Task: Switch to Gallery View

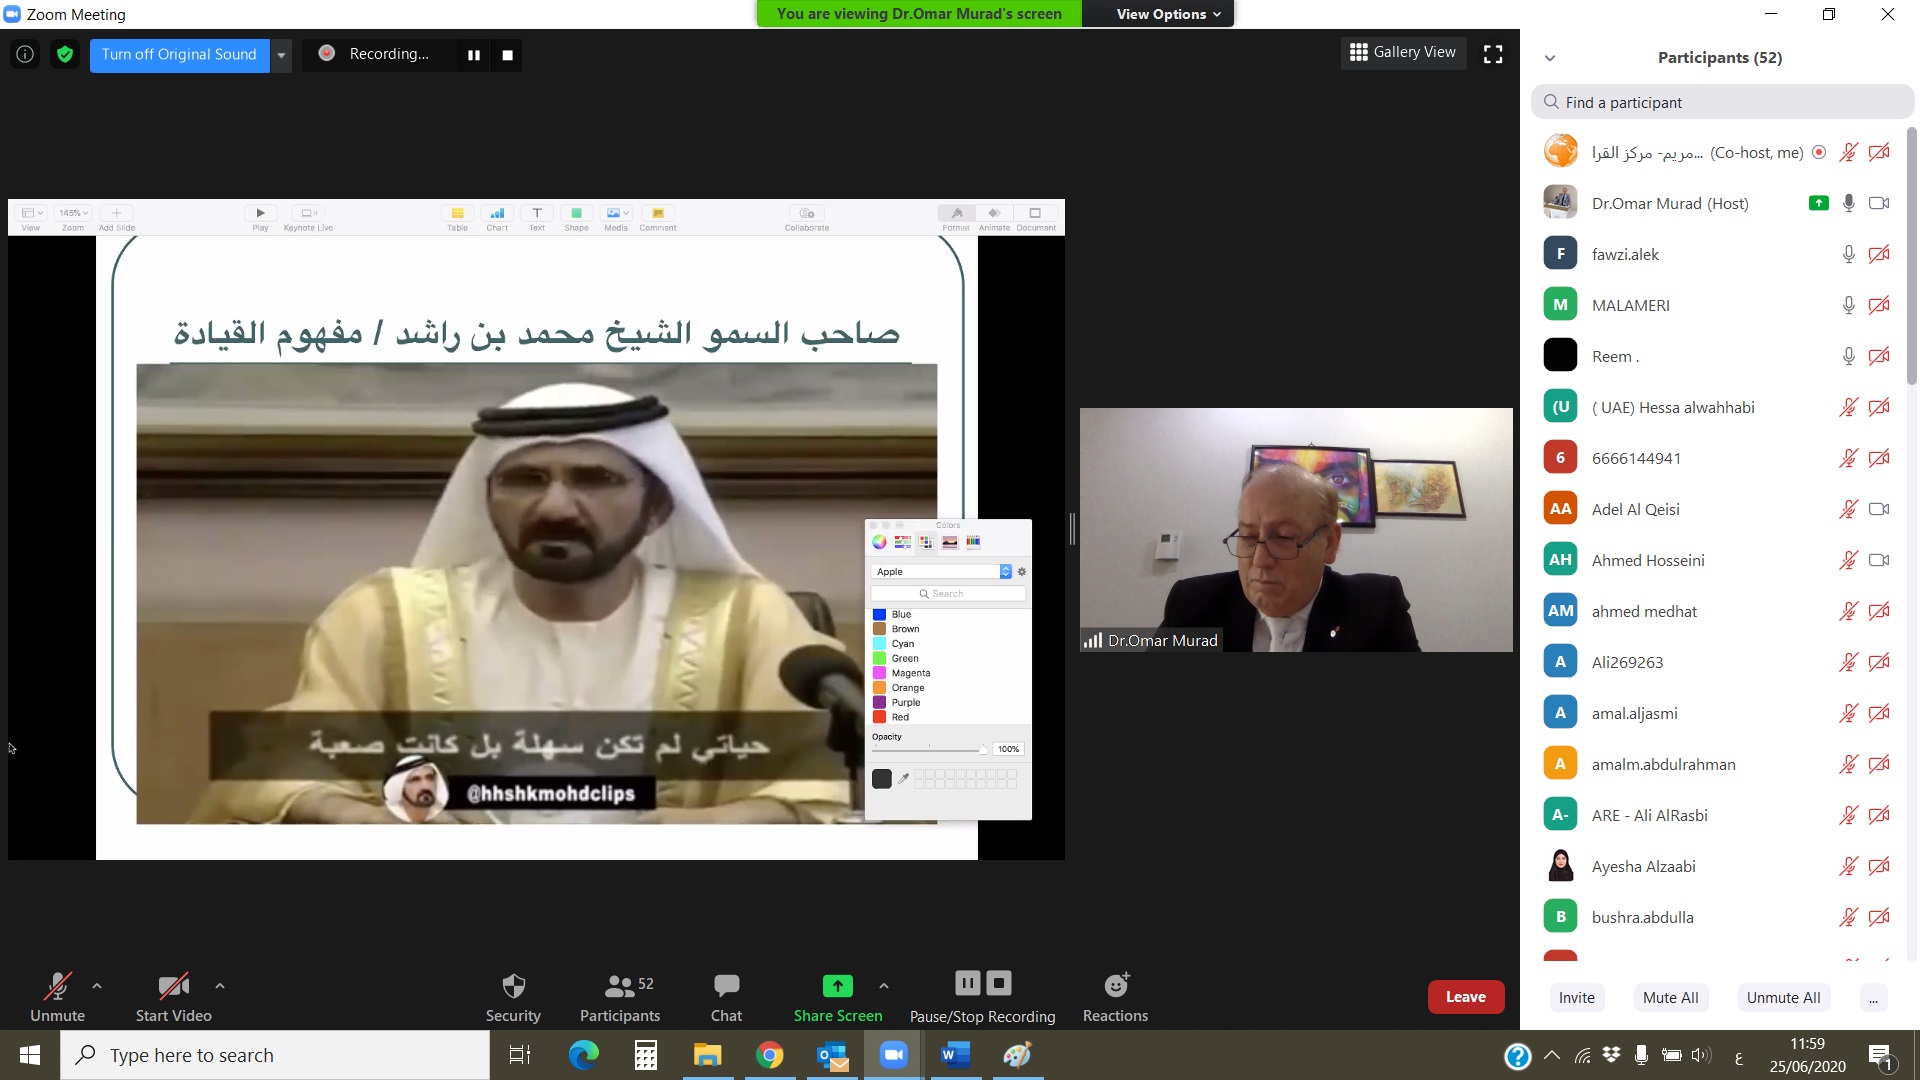Action: click(1403, 52)
